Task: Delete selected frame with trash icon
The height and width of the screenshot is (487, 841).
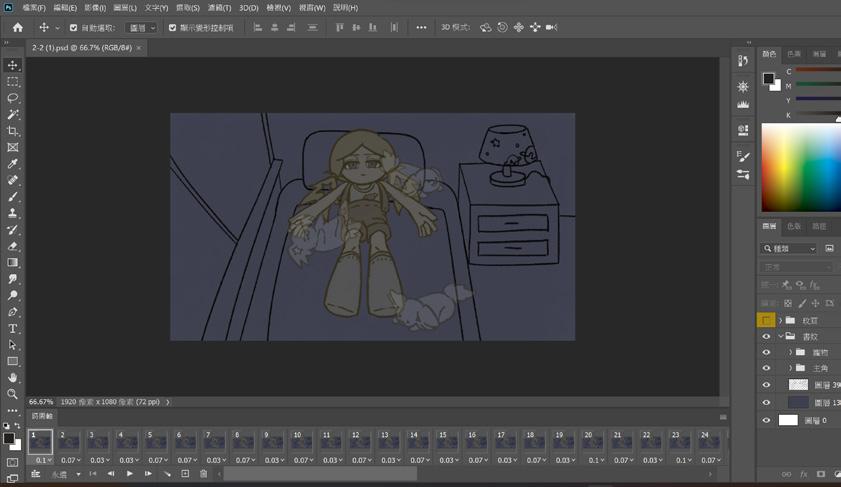Action: point(203,474)
